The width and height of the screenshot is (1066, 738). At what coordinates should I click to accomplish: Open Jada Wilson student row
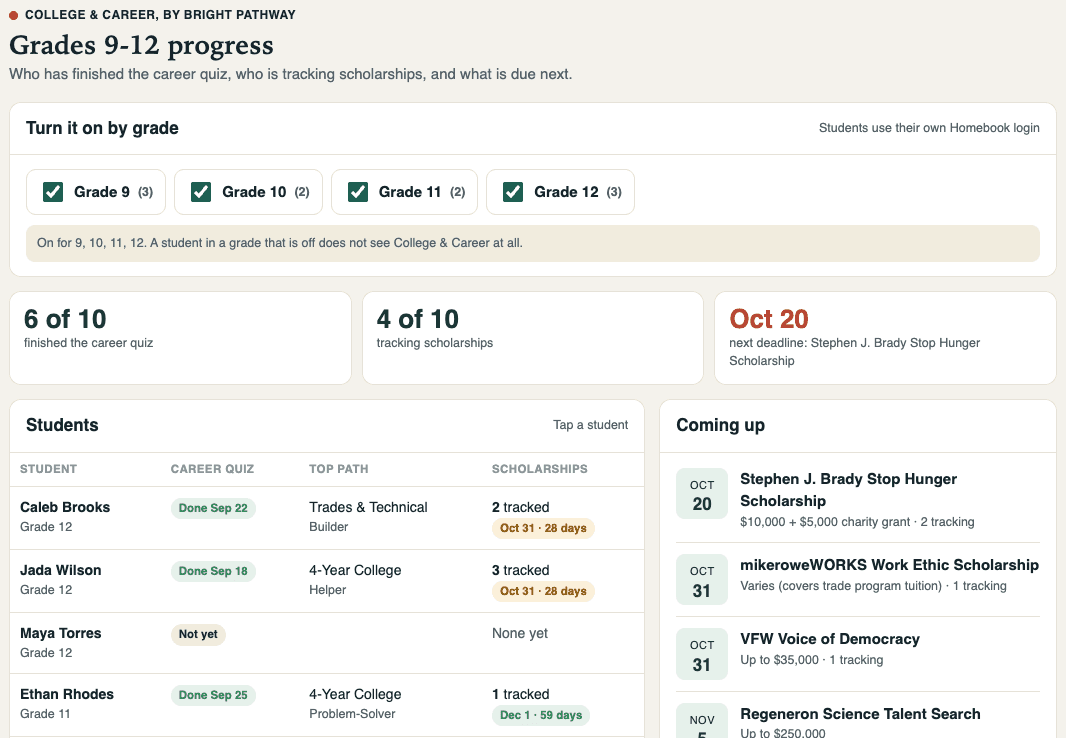click(x=326, y=581)
